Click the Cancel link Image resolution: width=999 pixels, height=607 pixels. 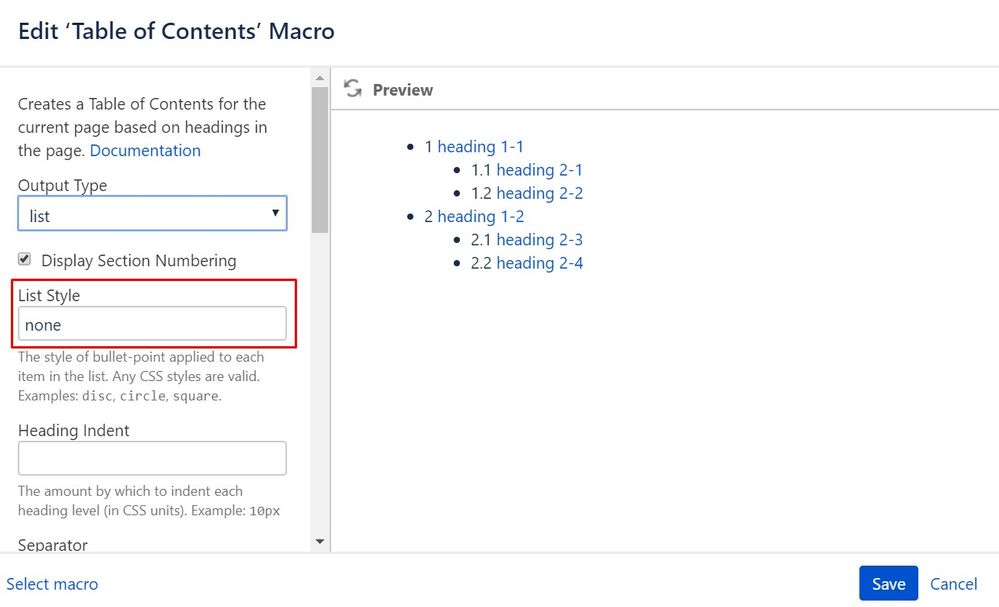tap(953, 584)
